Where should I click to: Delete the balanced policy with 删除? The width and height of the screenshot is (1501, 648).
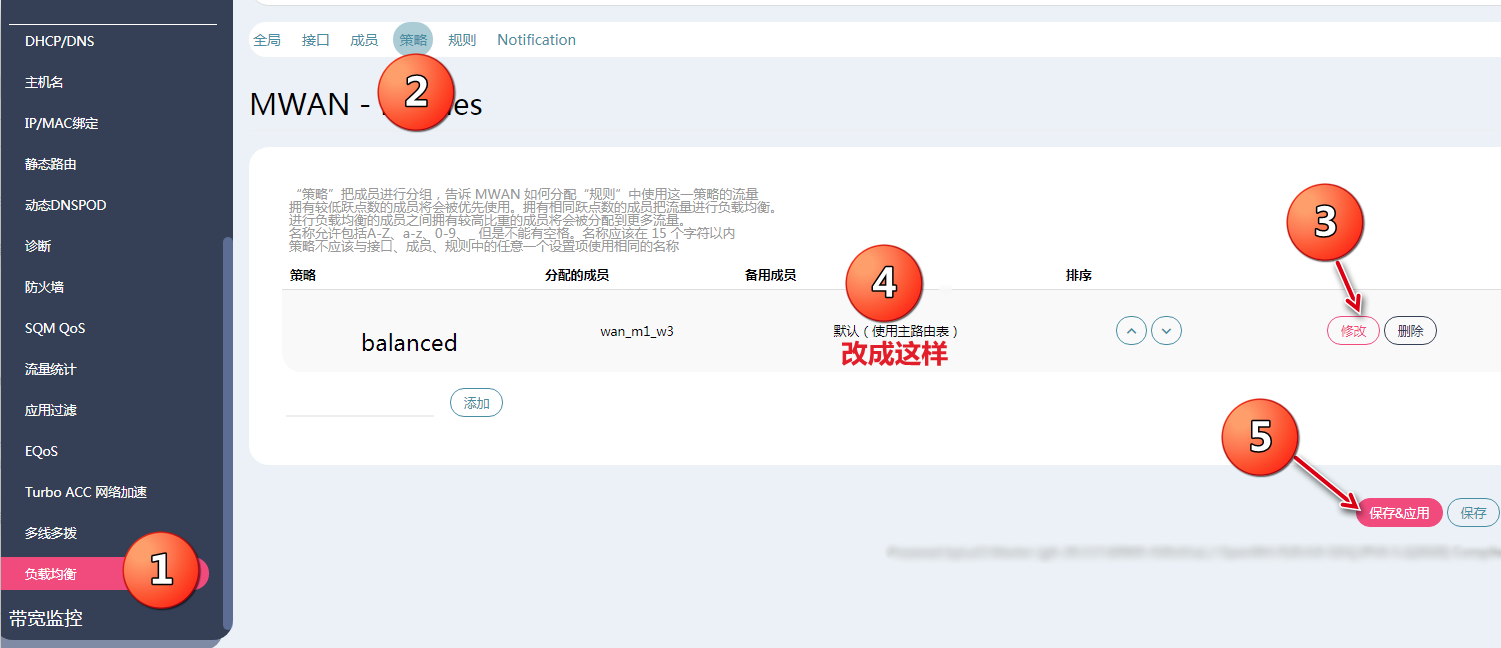click(1410, 331)
